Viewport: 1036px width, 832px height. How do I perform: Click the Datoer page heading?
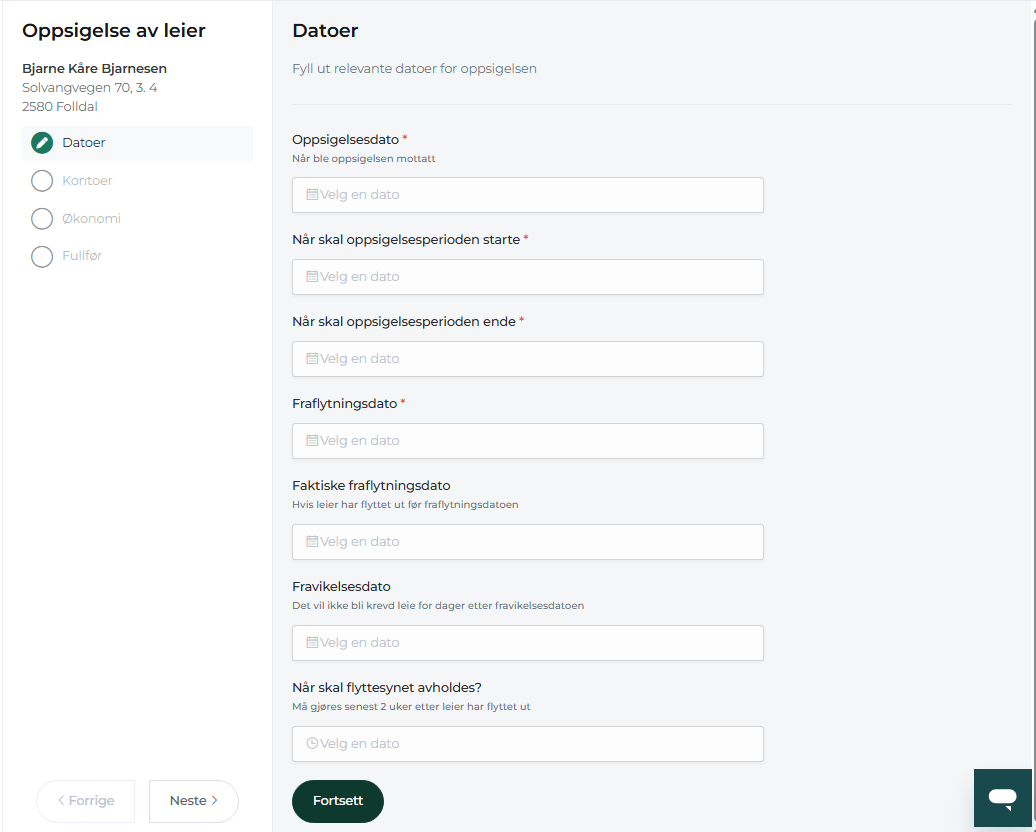pyautogui.click(x=325, y=30)
